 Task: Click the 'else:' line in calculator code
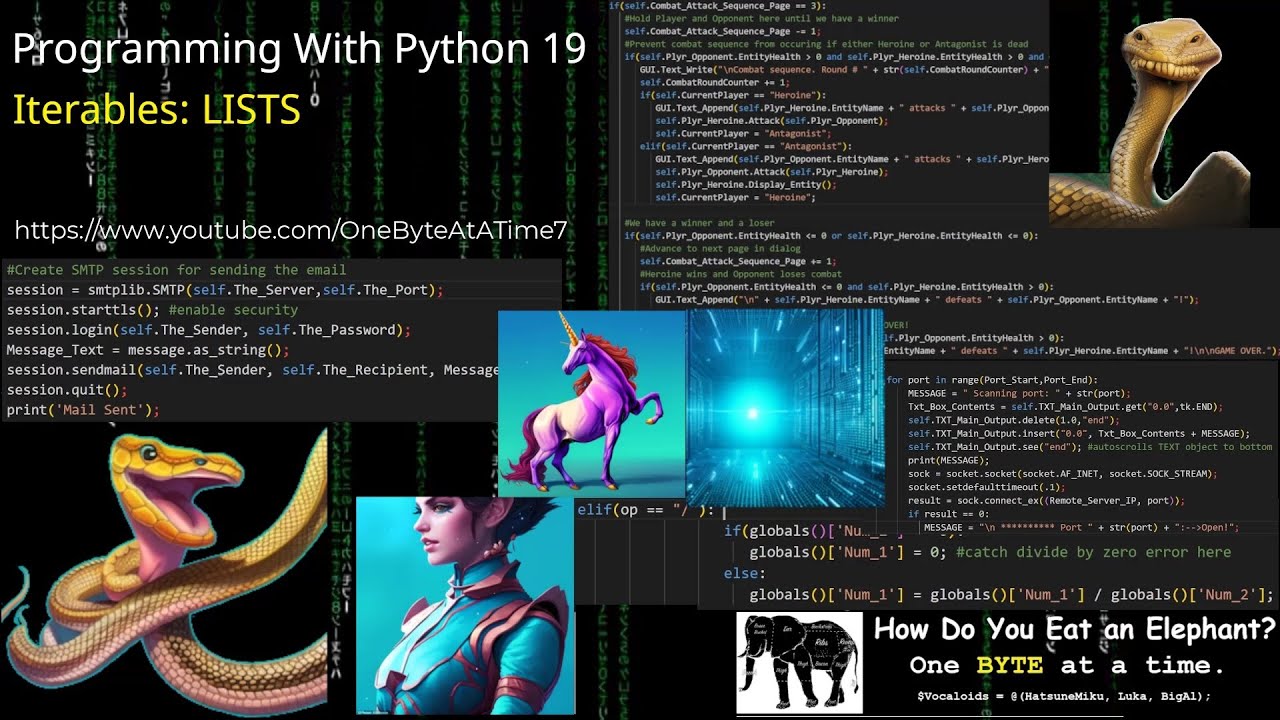tap(745, 574)
